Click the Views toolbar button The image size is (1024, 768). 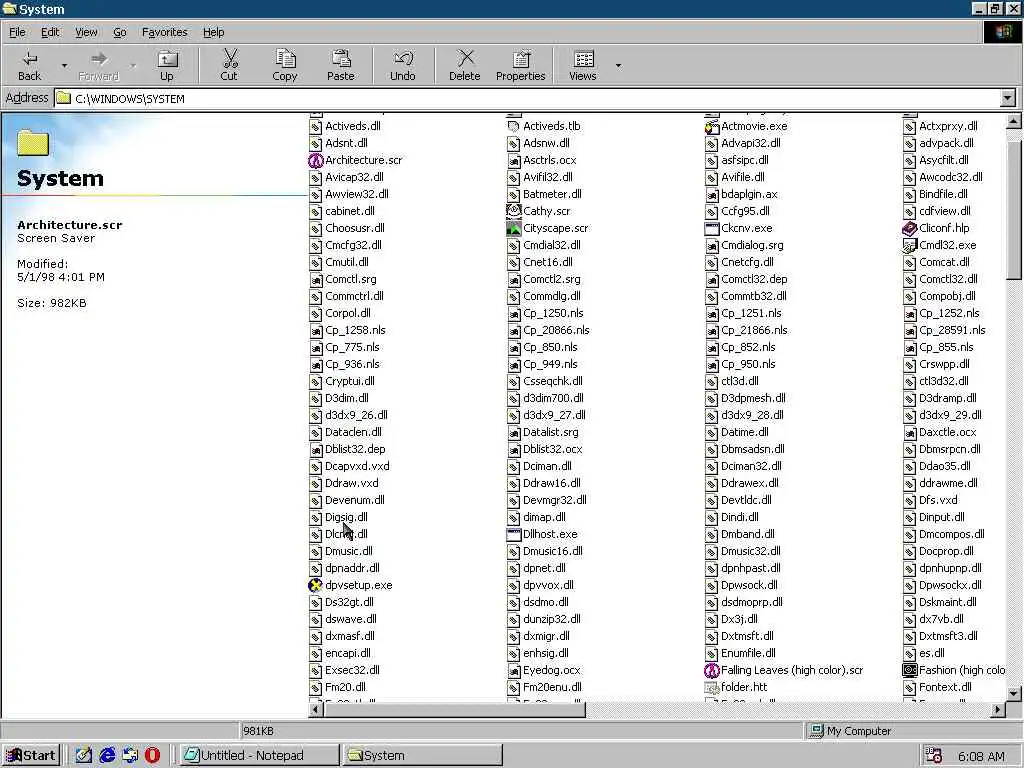583,65
